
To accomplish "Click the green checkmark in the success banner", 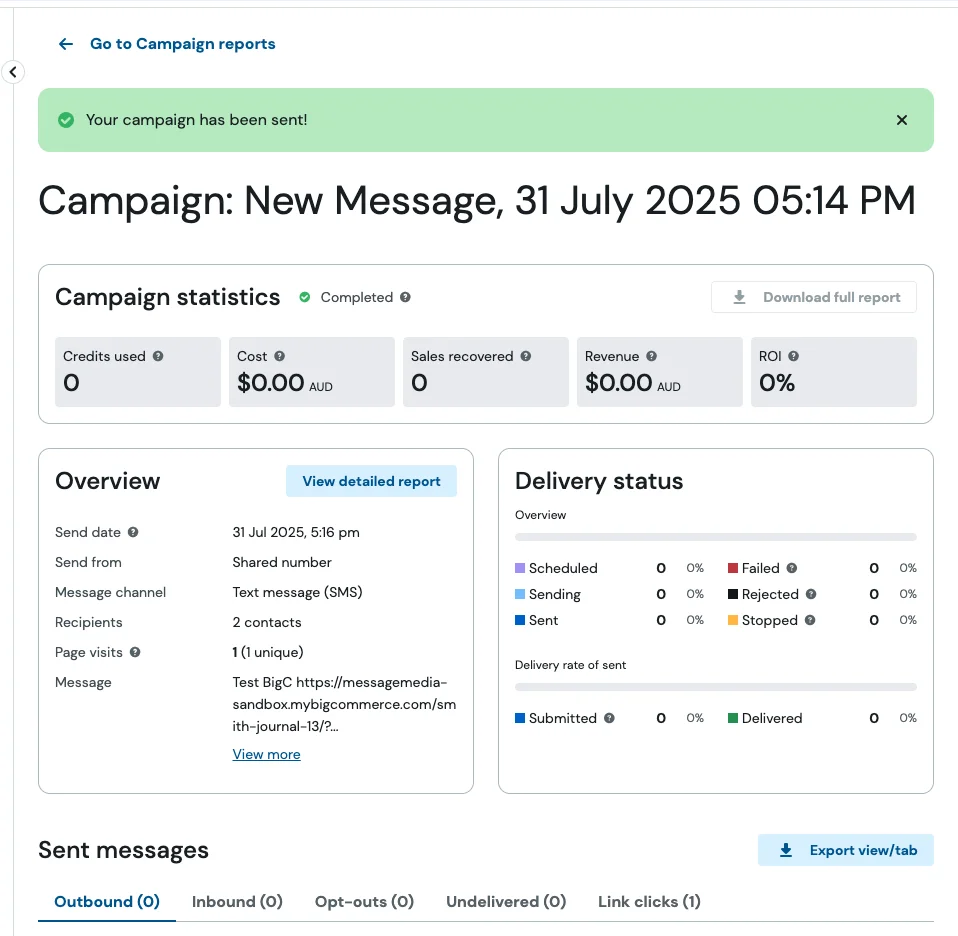I will coord(66,120).
